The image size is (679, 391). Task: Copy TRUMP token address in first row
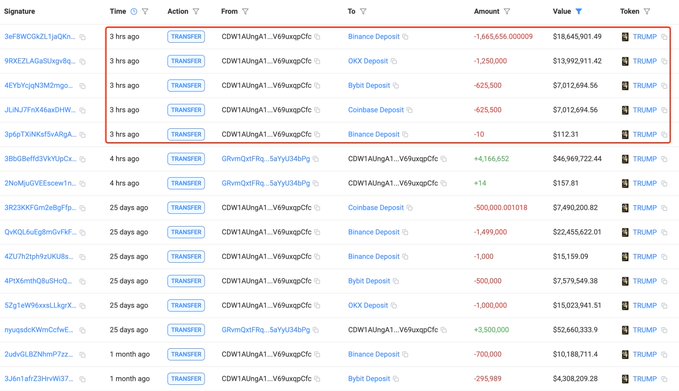pyautogui.click(x=664, y=37)
